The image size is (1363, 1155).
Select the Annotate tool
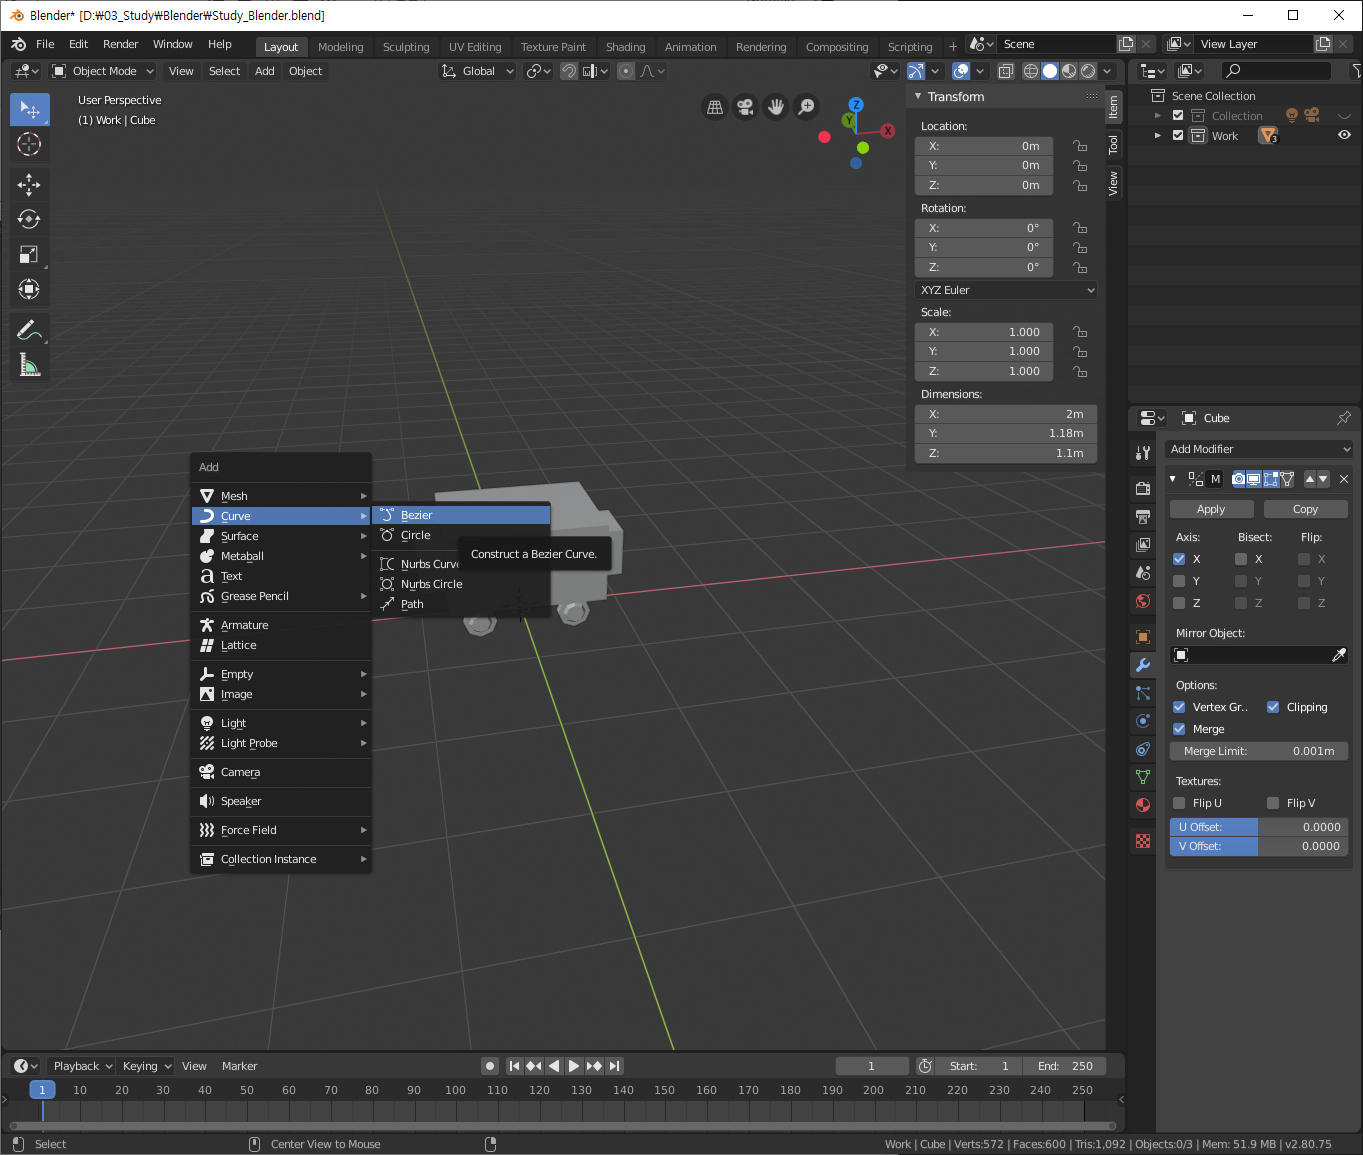[x=29, y=330]
